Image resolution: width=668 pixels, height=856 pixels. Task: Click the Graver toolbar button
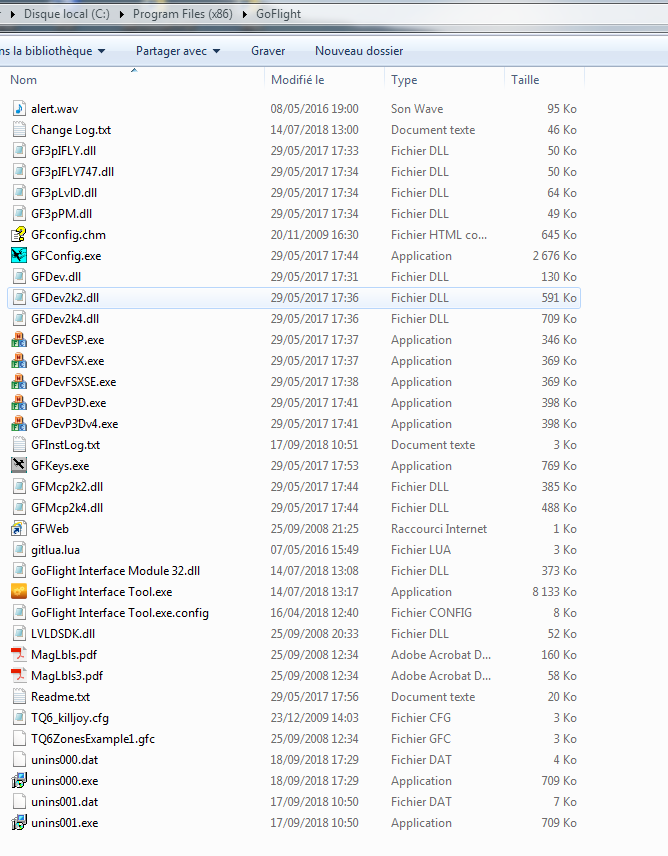(268, 51)
